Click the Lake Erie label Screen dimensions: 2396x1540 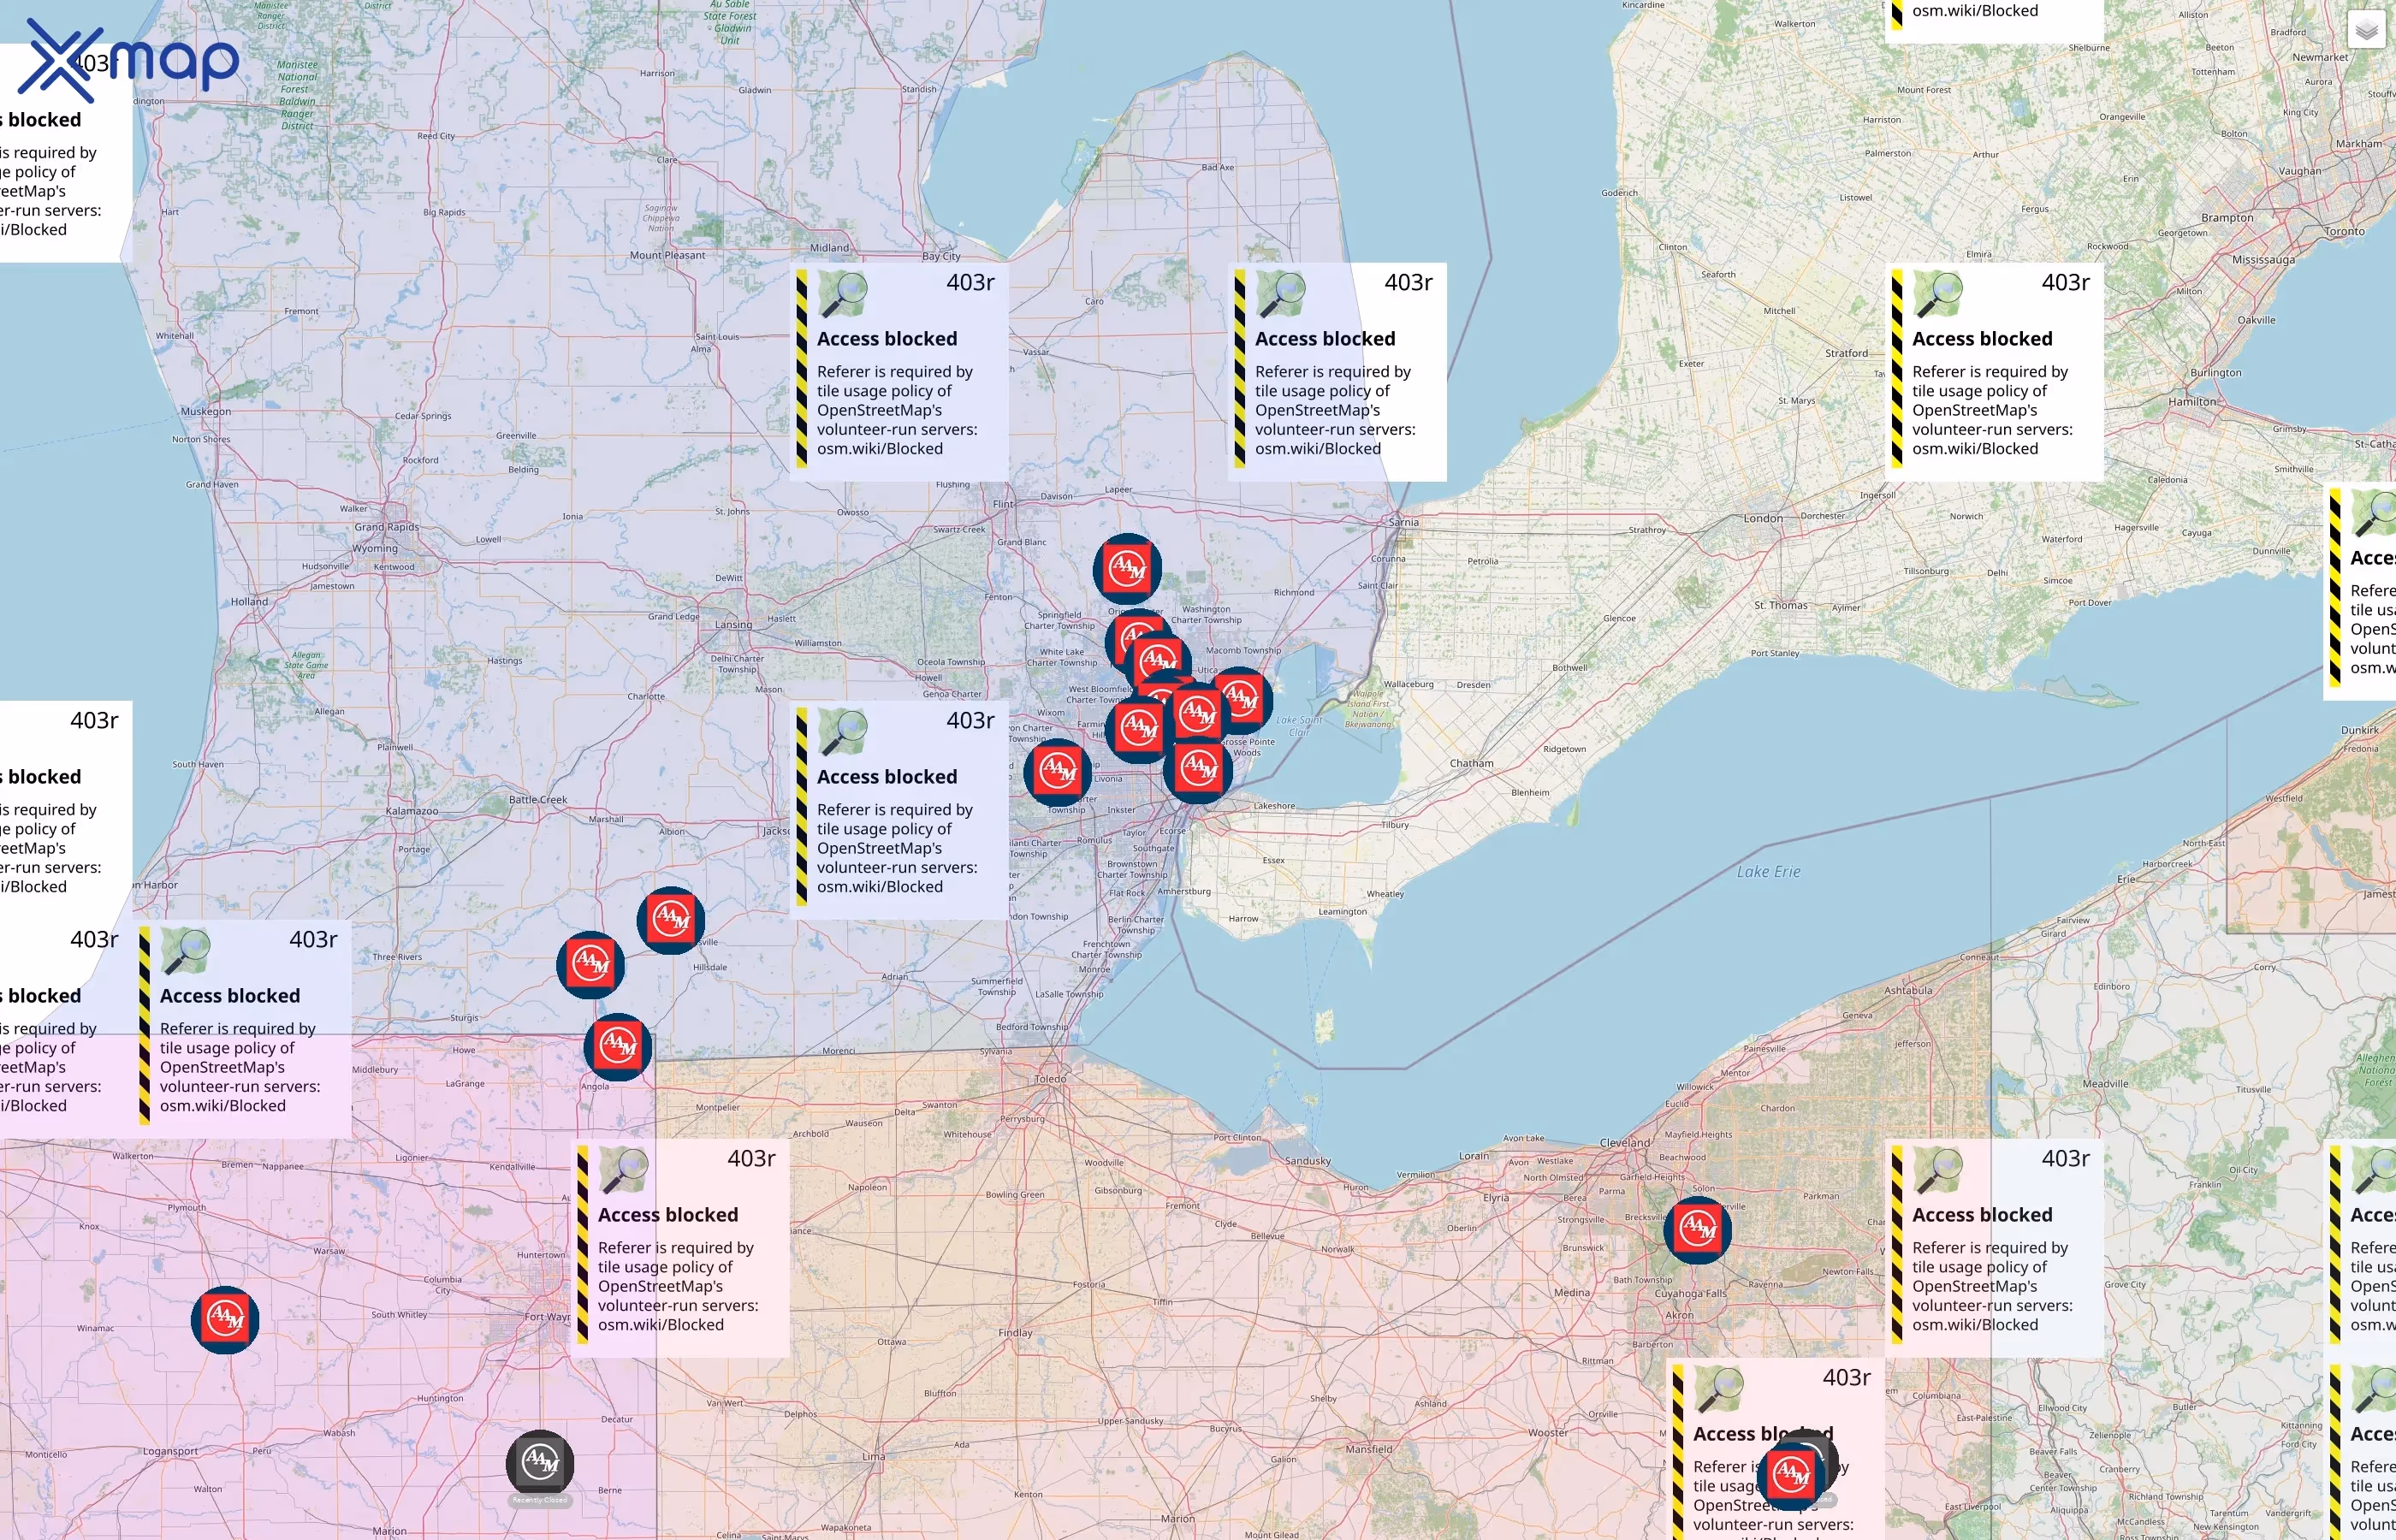[1768, 872]
